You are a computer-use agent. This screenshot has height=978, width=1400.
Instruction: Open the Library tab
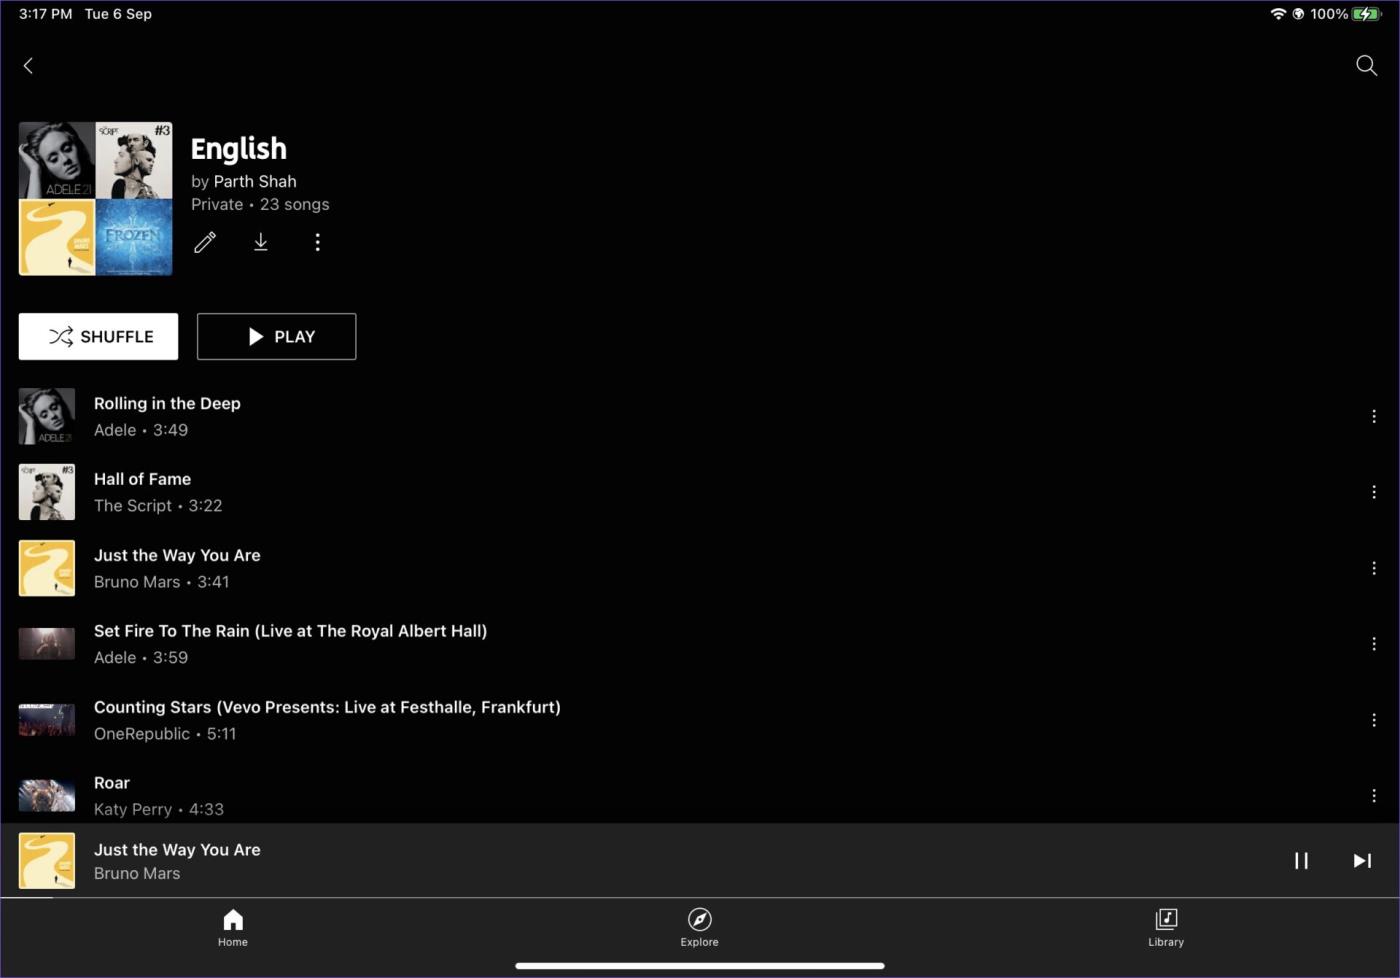(x=1166, y=928)
